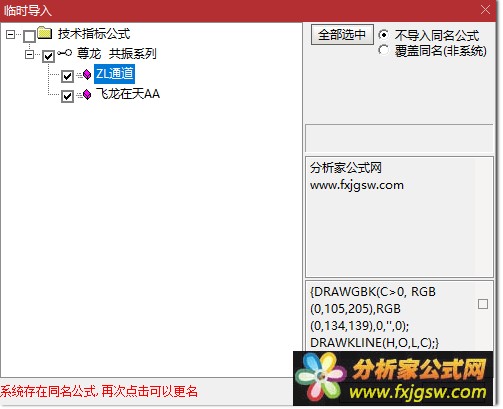Click the key icon beside 尊龙 共振系列
Image resolution: width=503 pixels, height=409 pixels.
[x=64, y=53]
